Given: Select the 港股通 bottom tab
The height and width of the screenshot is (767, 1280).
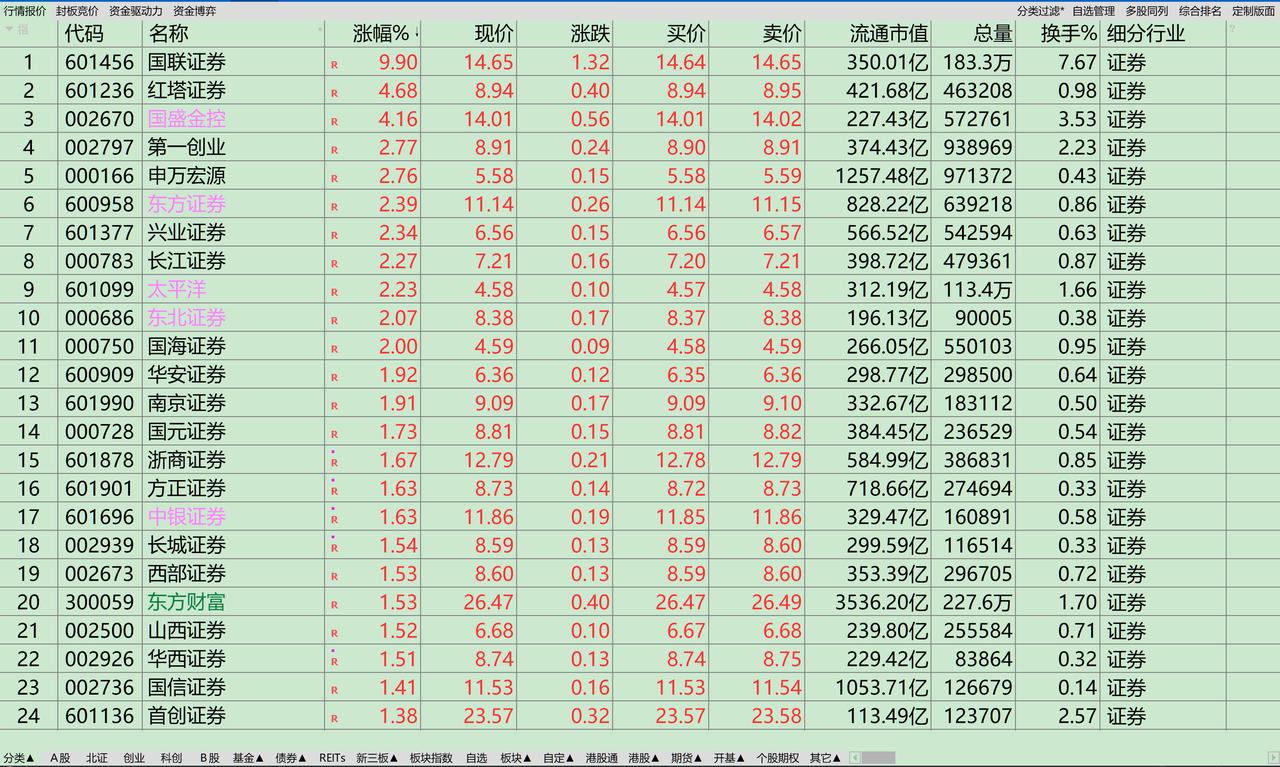Looking at the screenshot, I should coord(602,758).
